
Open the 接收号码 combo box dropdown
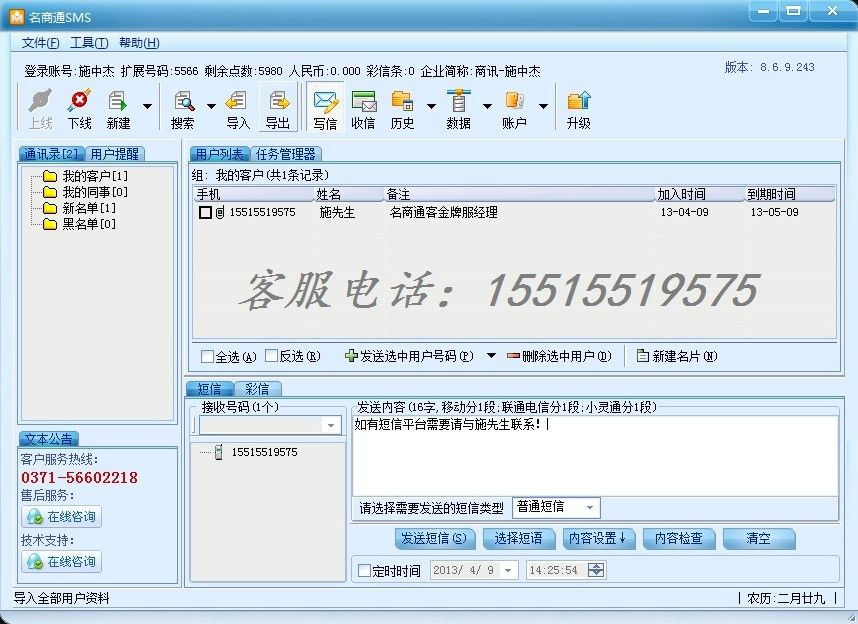click(331, 425)
